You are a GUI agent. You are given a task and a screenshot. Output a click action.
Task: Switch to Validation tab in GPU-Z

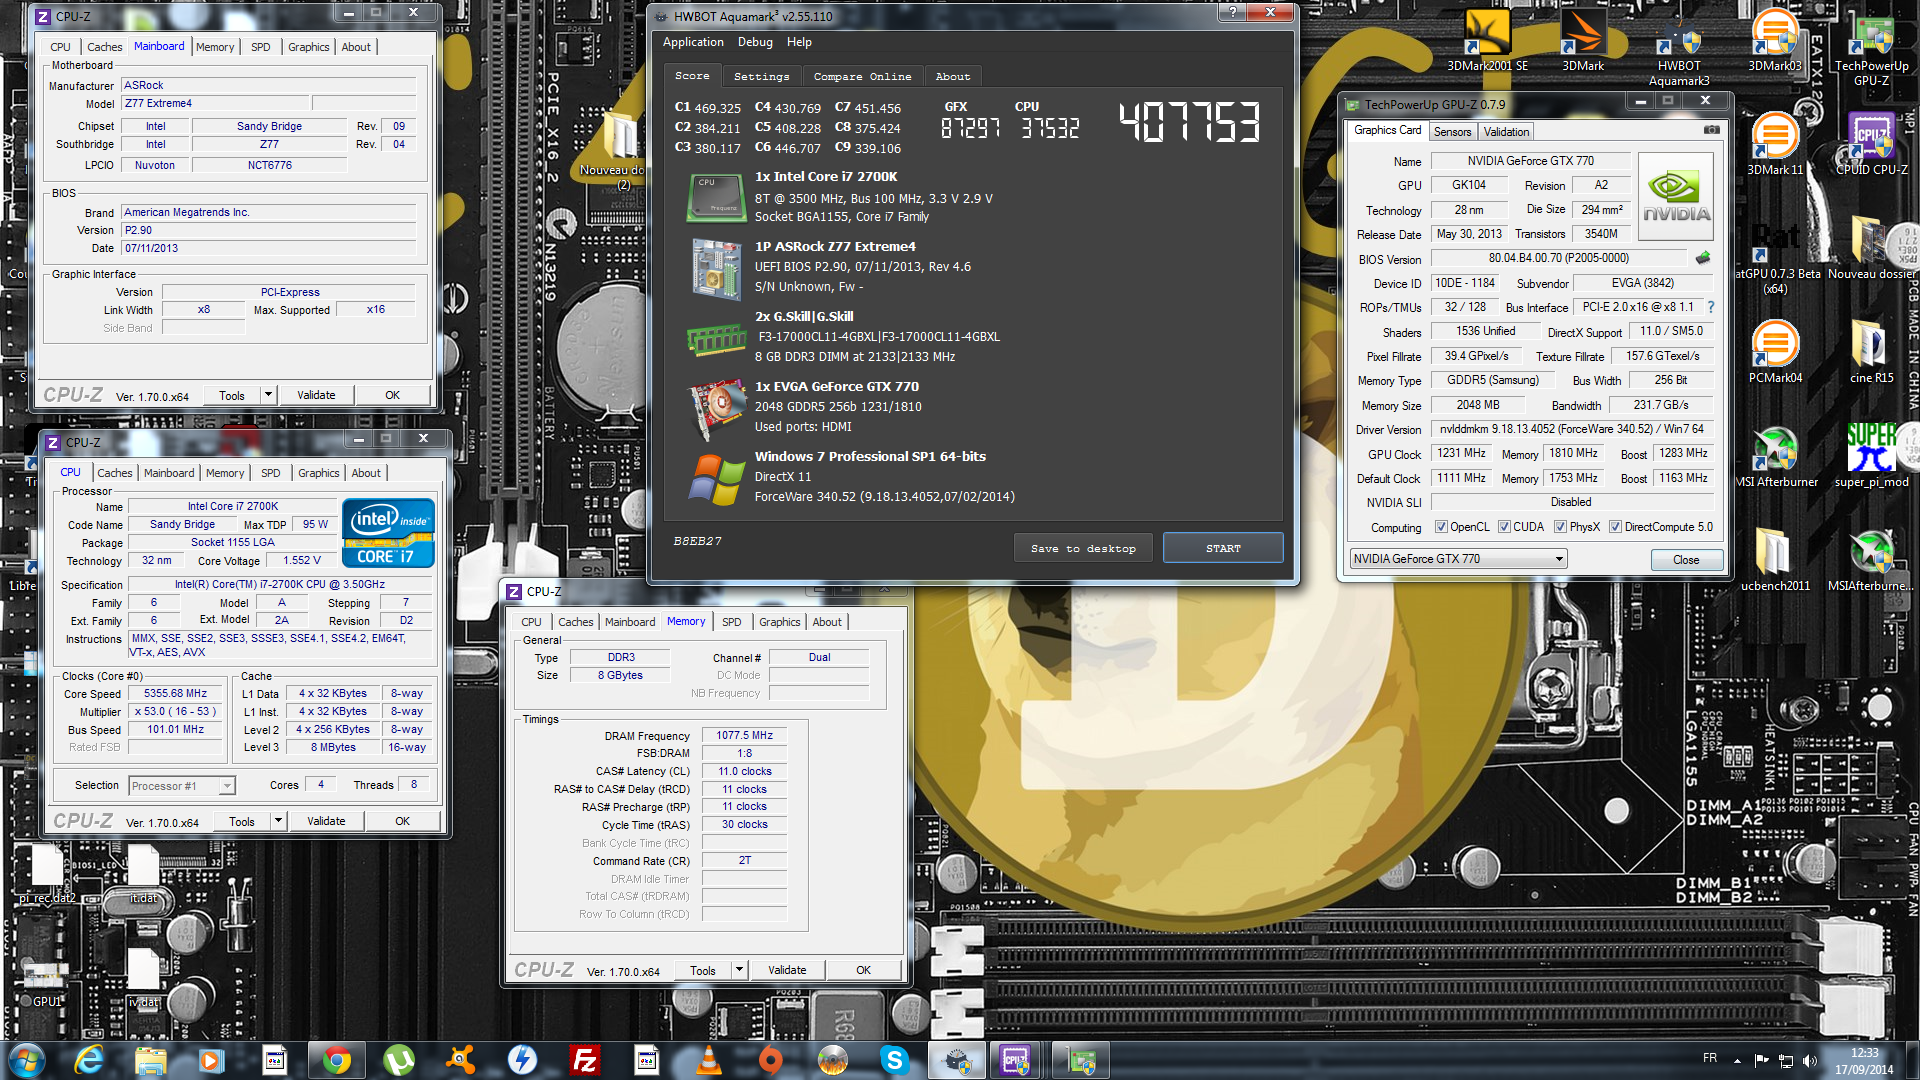[1506, 132]
